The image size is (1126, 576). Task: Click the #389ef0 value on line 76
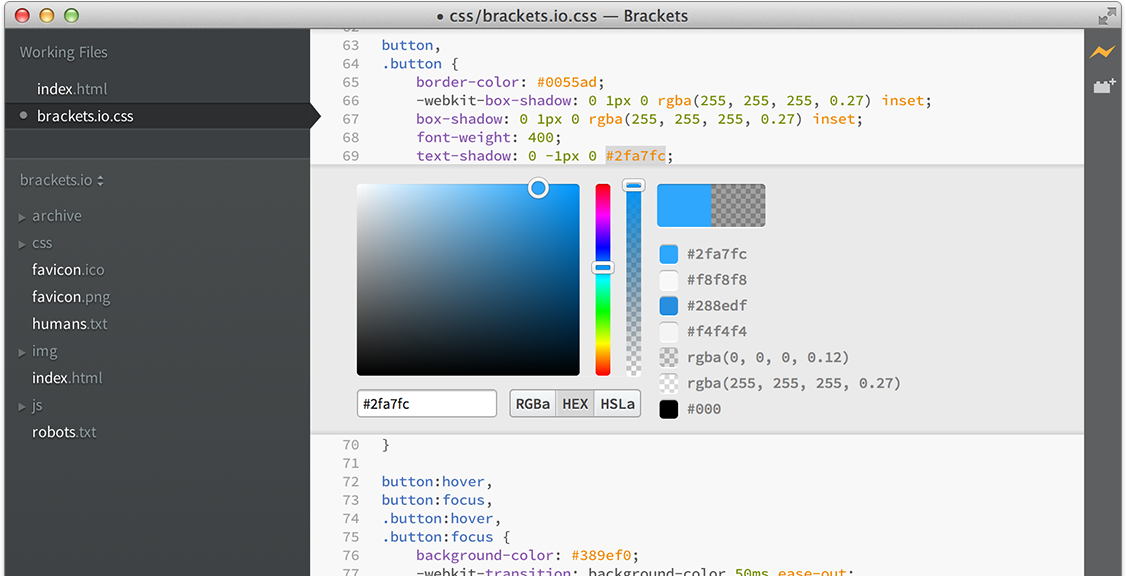(x=601, y=555)
